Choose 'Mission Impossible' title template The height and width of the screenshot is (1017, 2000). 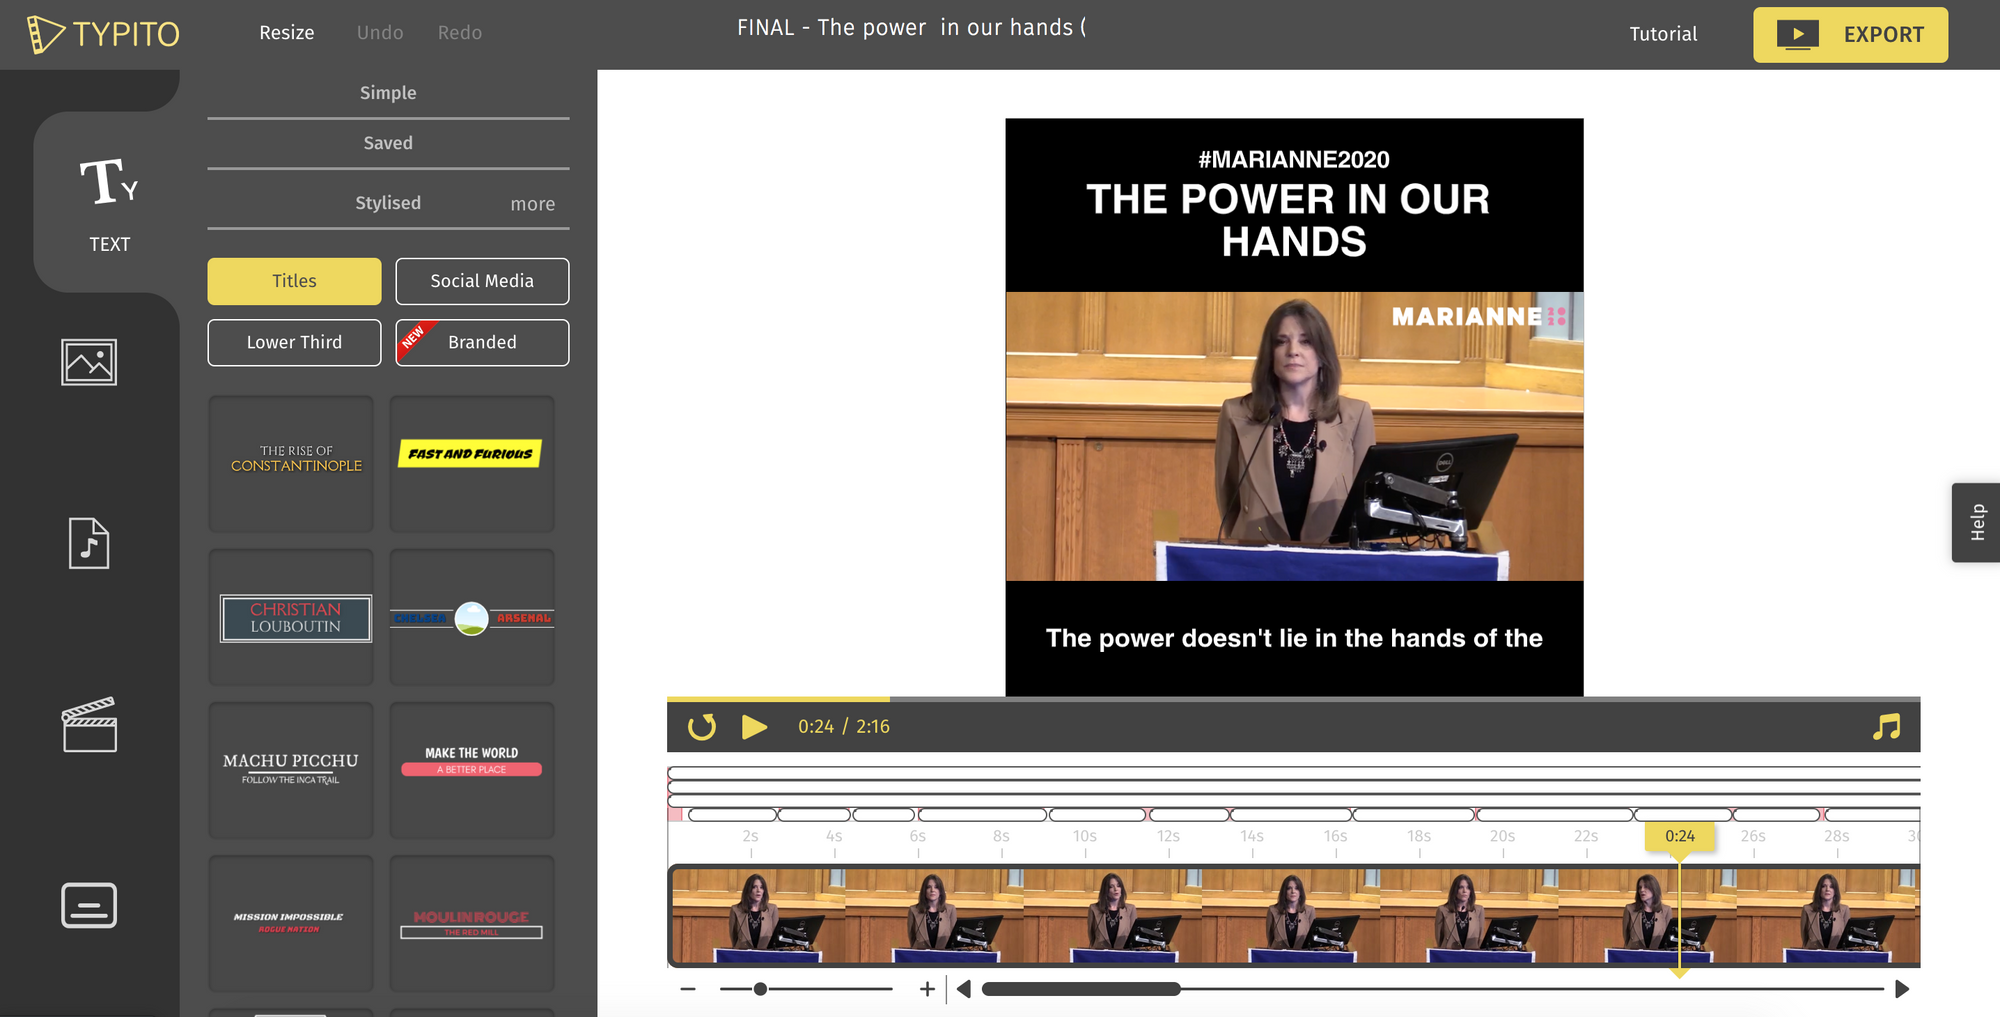[291, 923]
